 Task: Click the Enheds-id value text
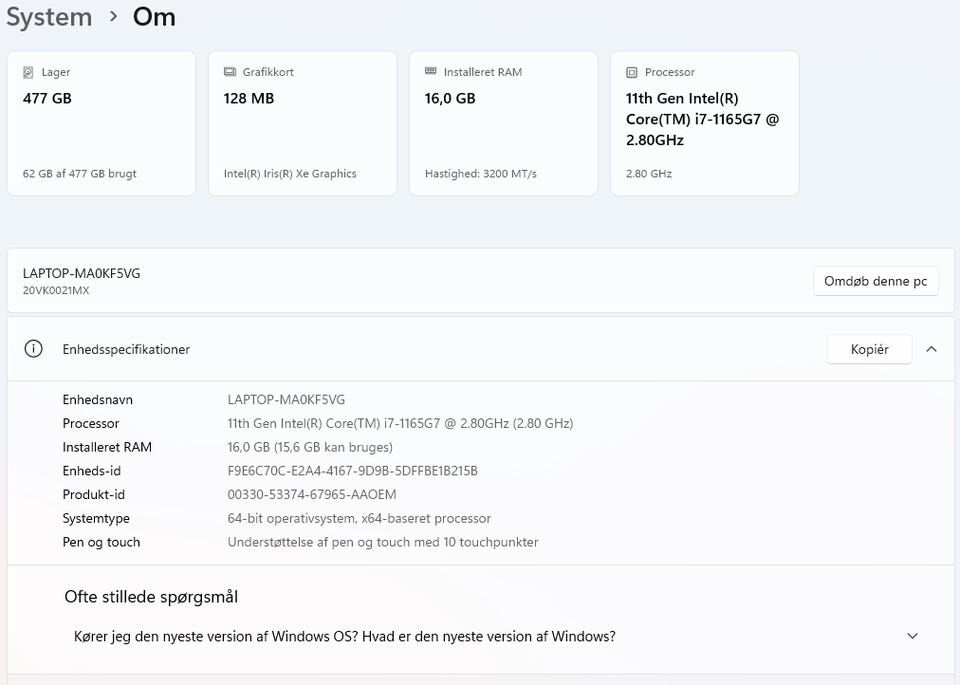pyautogui.click(x=352, y=471)
